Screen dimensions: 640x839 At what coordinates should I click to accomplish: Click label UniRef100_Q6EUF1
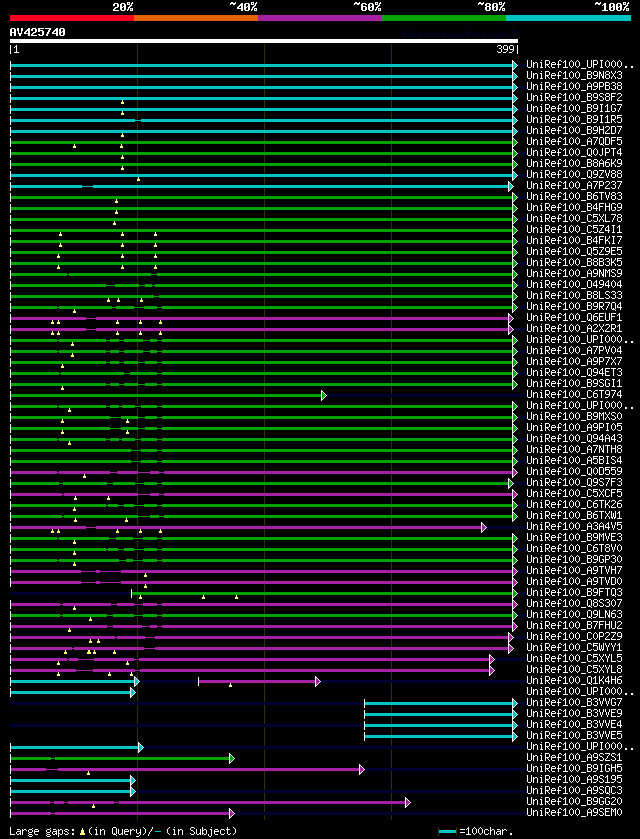[x=574, y=317]
